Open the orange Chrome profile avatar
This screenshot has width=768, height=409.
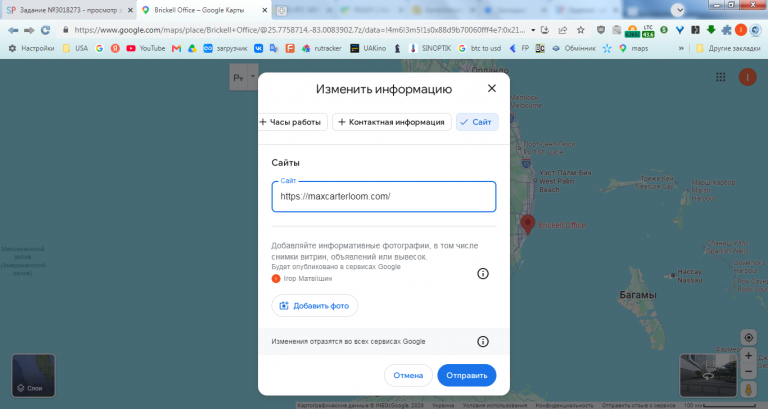741,30
